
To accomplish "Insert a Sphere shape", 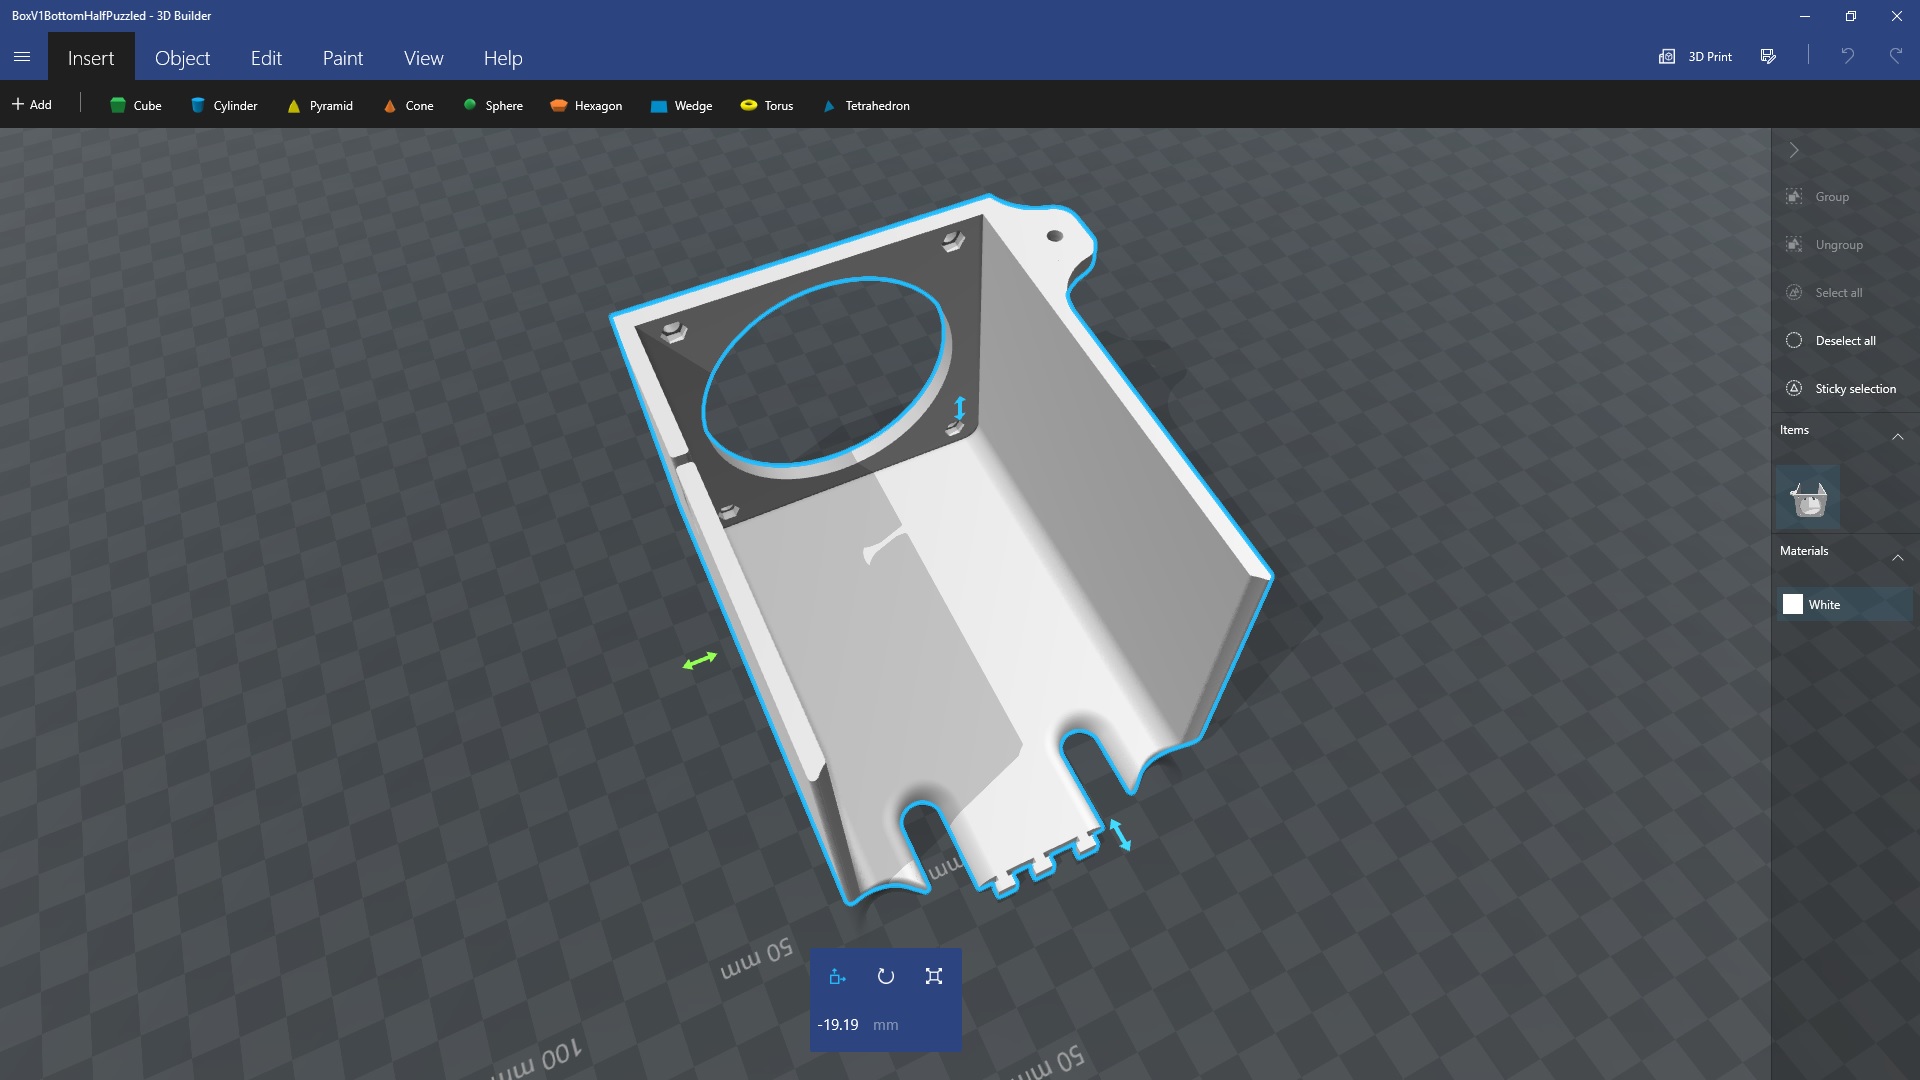I will [x=493, y=105].
